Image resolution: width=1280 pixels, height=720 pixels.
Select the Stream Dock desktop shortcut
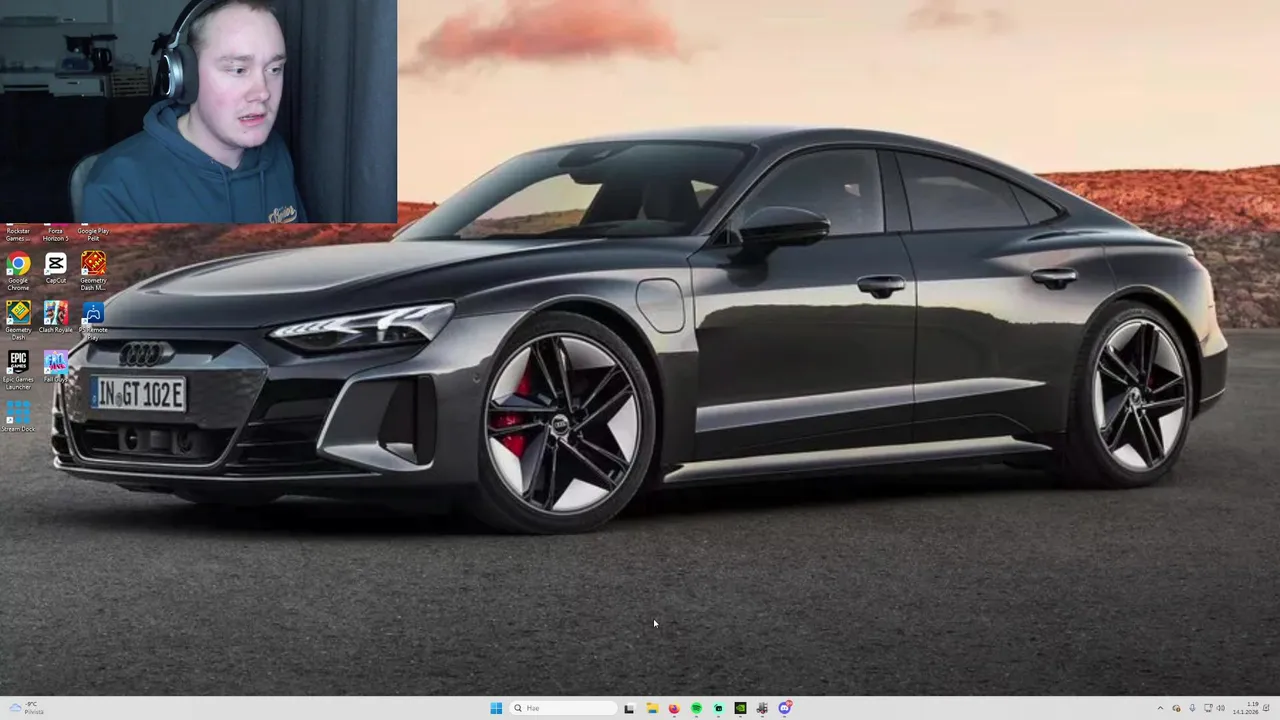pos(18,416)
